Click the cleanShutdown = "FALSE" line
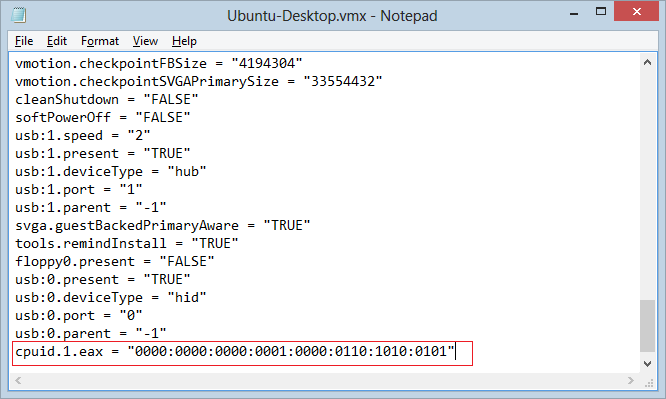 point(107,99)
